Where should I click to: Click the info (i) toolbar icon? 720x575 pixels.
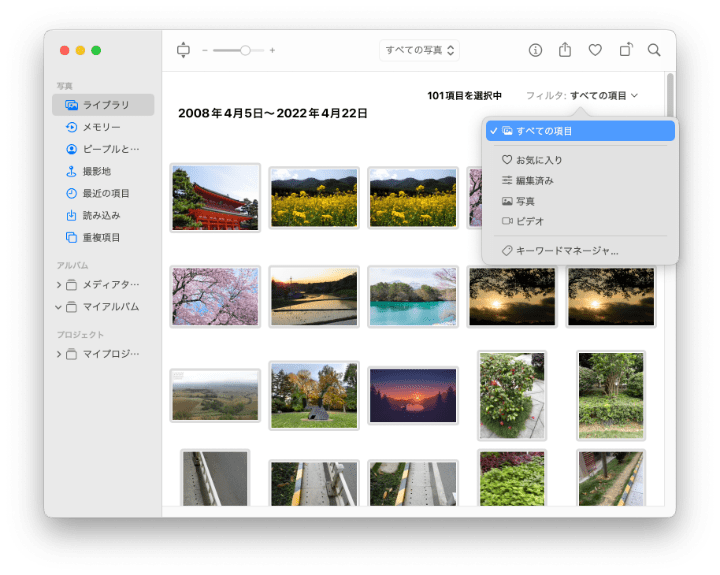point(535,50)
